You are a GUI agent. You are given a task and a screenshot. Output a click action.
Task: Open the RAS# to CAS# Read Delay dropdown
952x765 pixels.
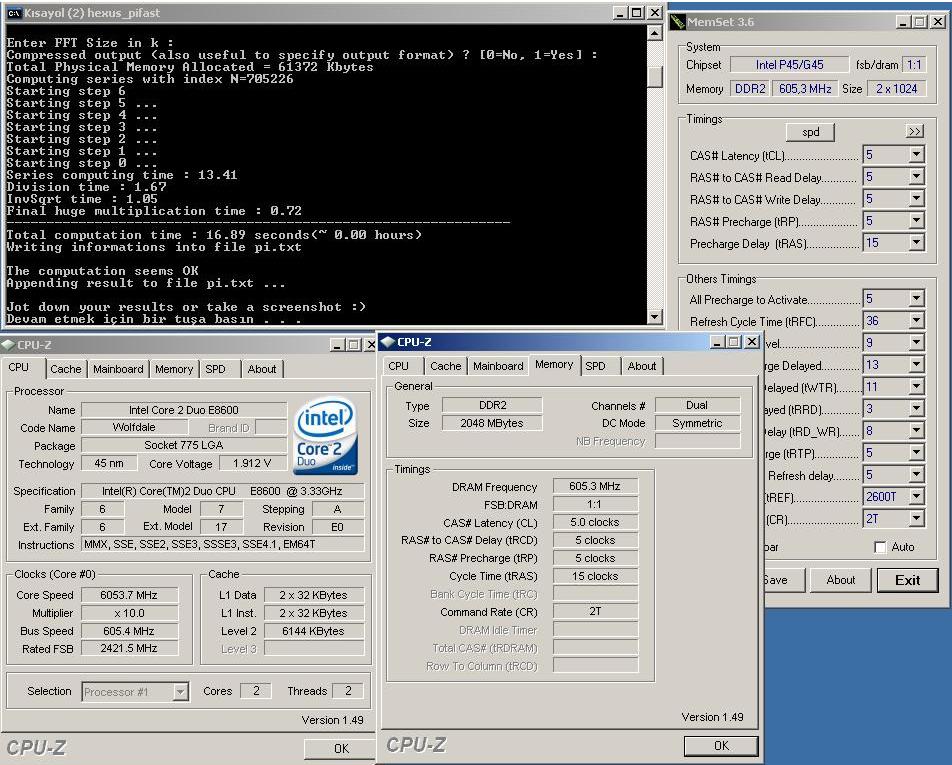point(916,177)
